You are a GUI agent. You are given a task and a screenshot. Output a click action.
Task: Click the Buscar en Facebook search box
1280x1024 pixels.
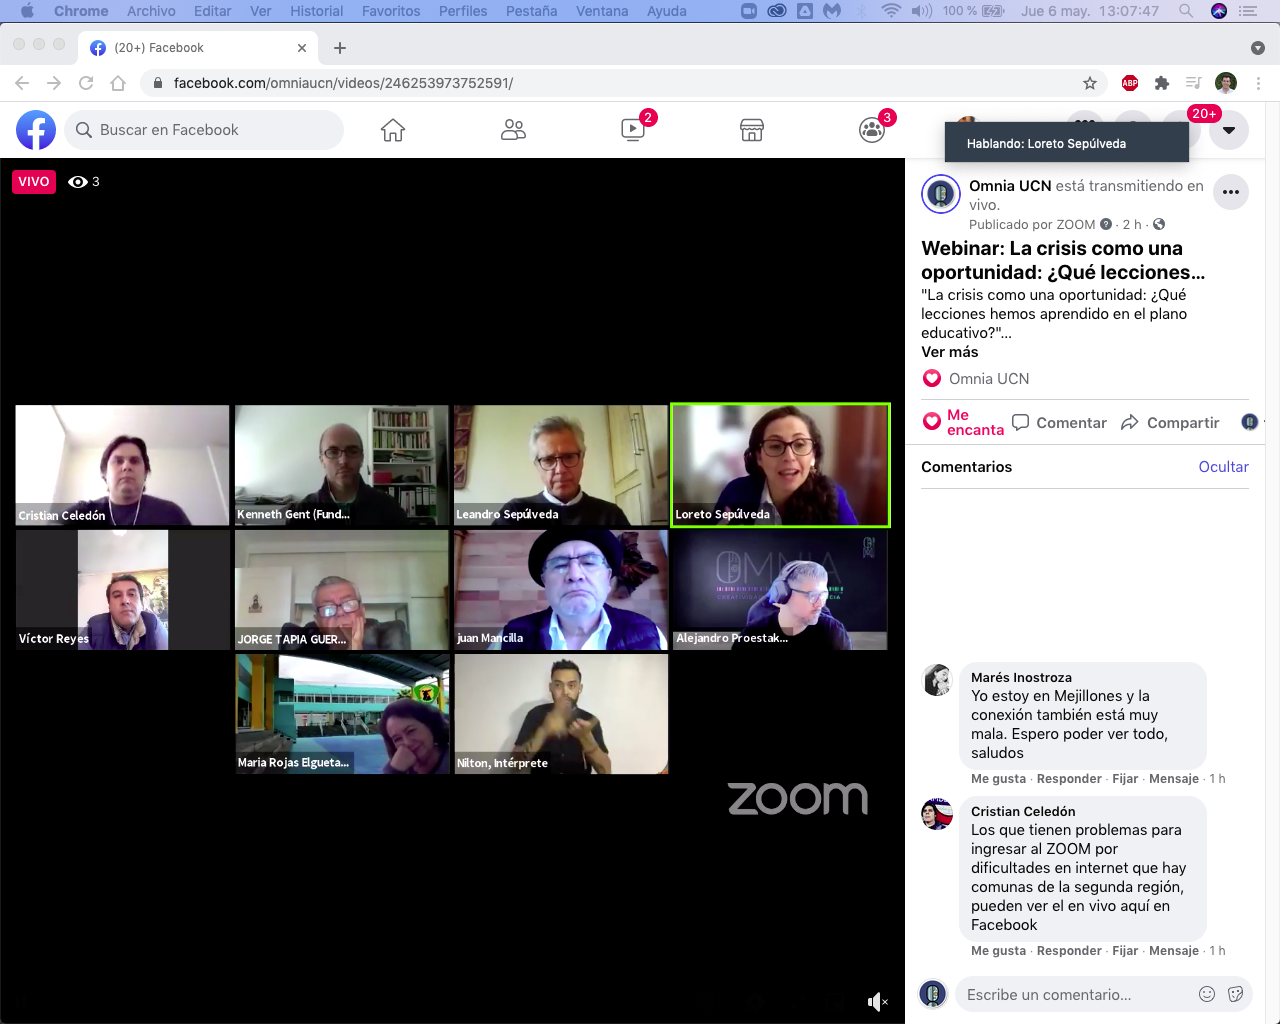(205, 130)
